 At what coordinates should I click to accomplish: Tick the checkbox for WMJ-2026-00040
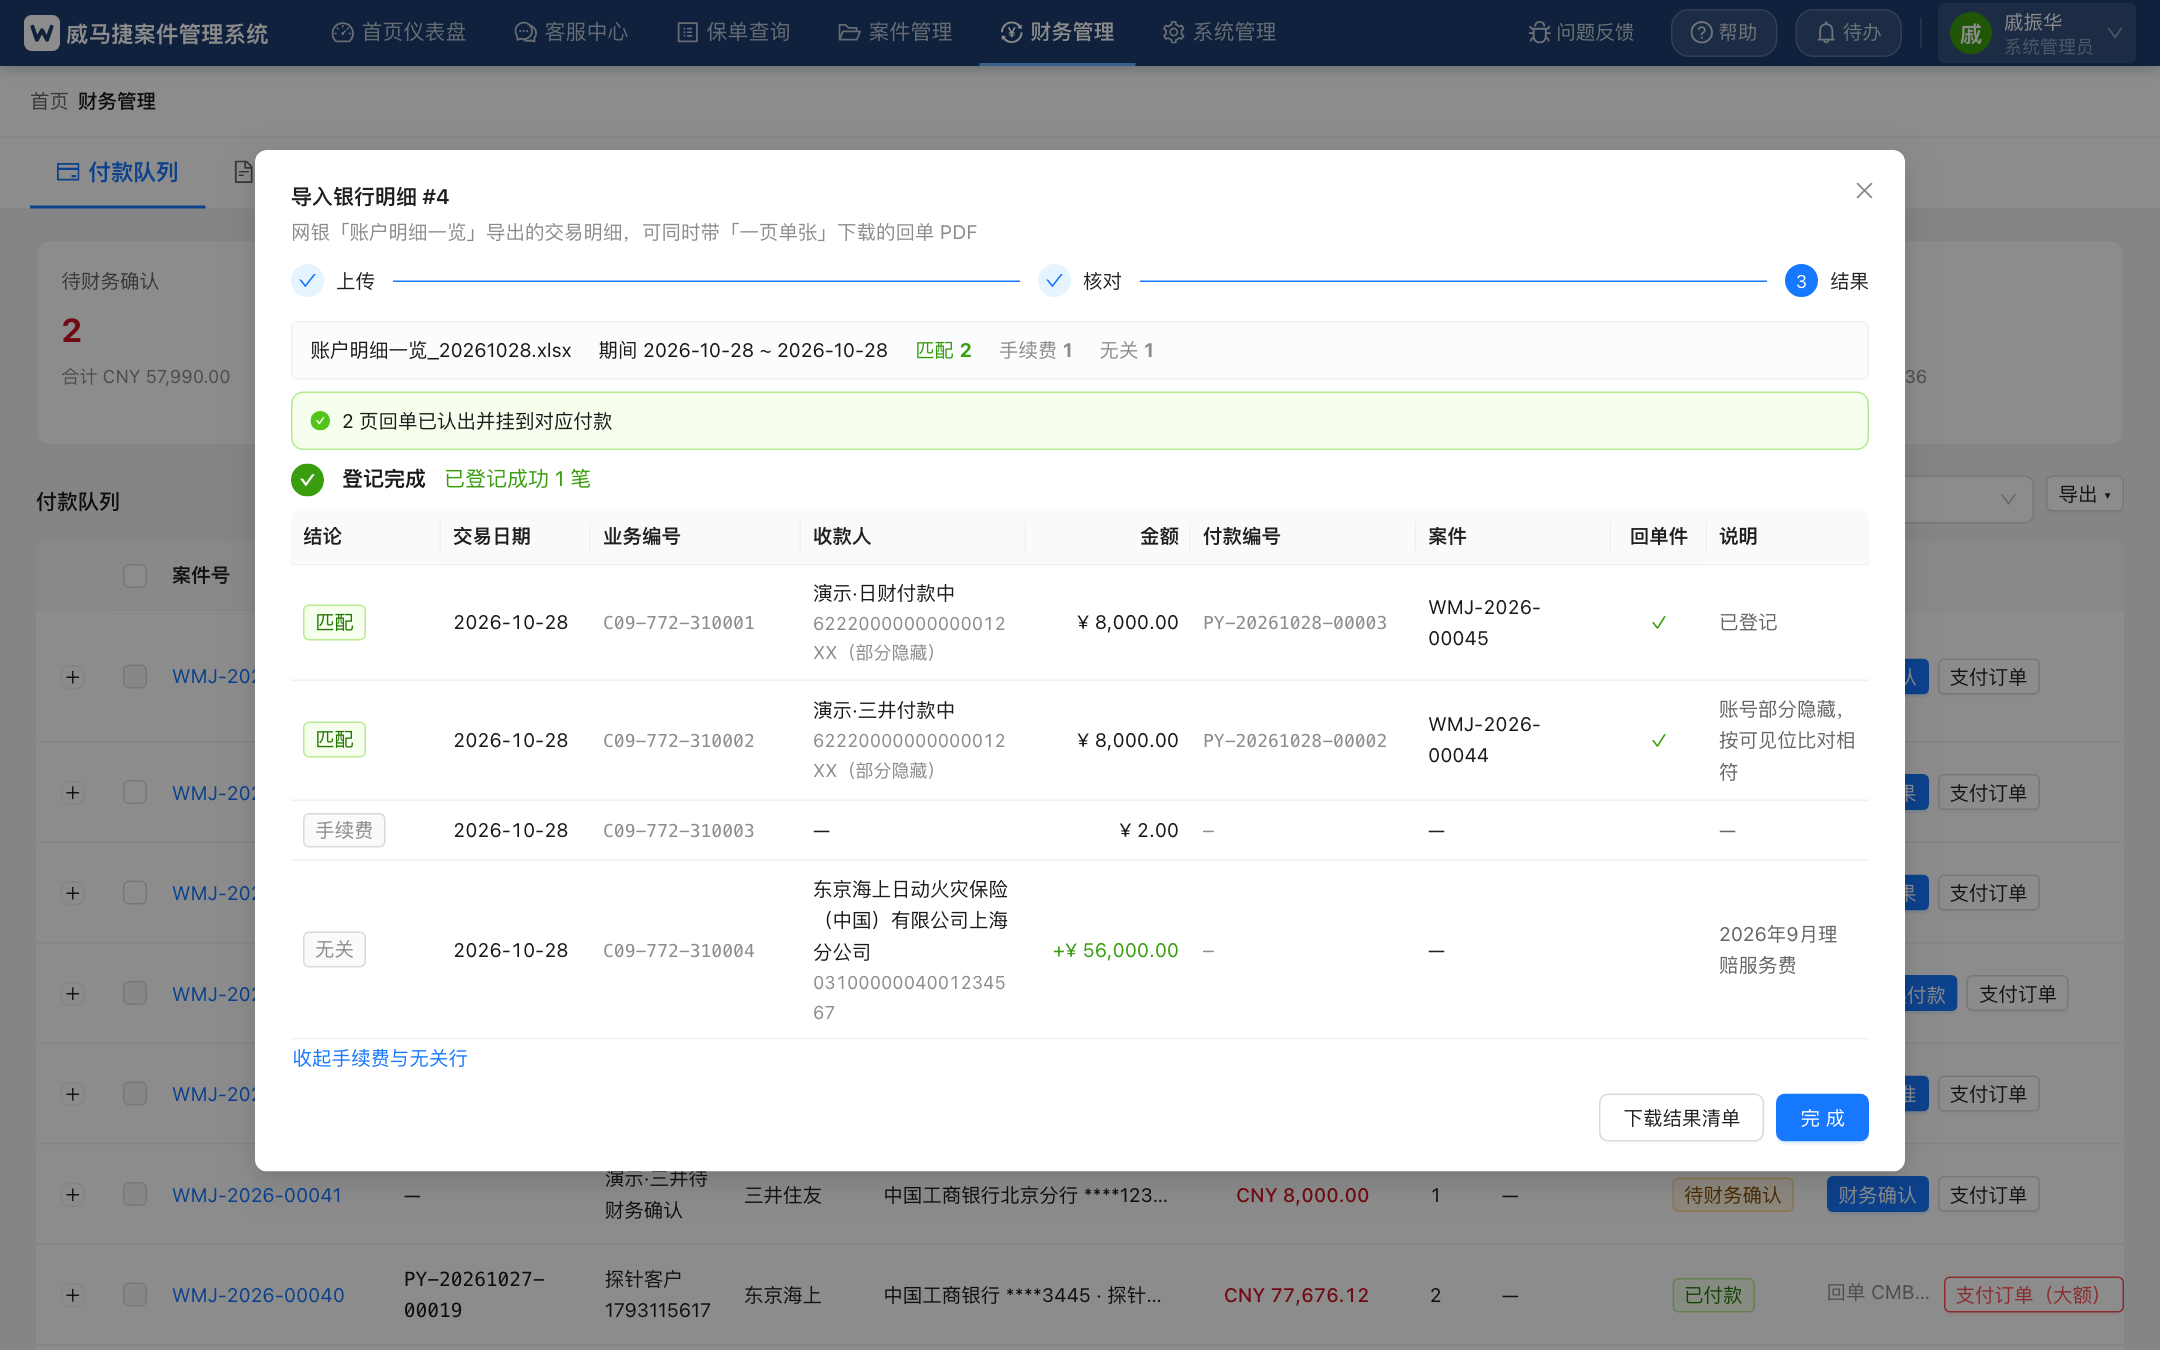(x=135, y=1295)
